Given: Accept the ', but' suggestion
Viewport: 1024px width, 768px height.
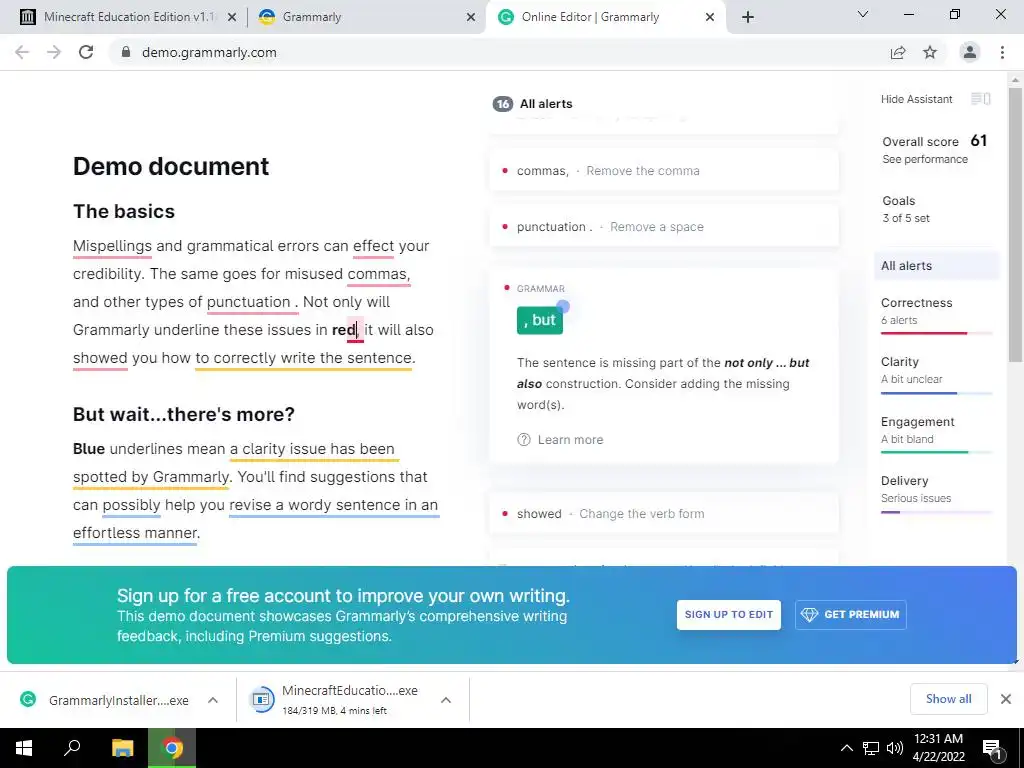Looking at the screenshot, I should (539, 320).
